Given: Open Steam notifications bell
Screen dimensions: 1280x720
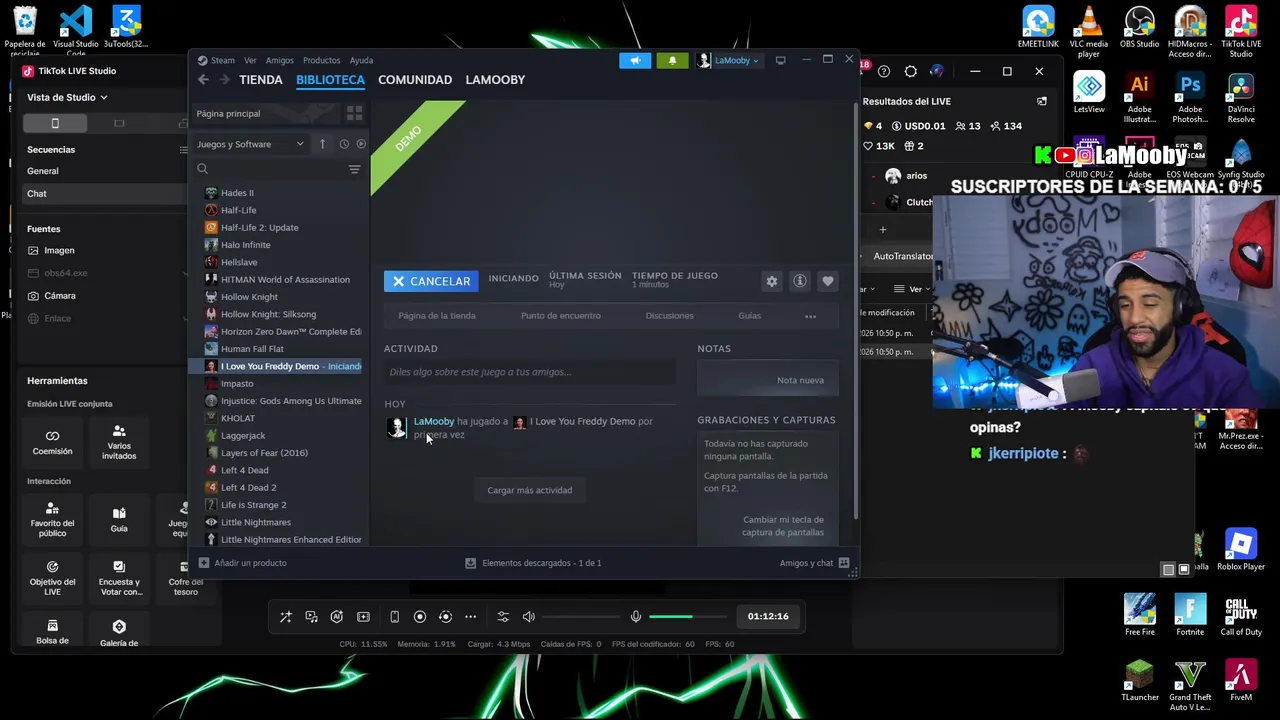Looking at the screenshot, I should [672, 60].
